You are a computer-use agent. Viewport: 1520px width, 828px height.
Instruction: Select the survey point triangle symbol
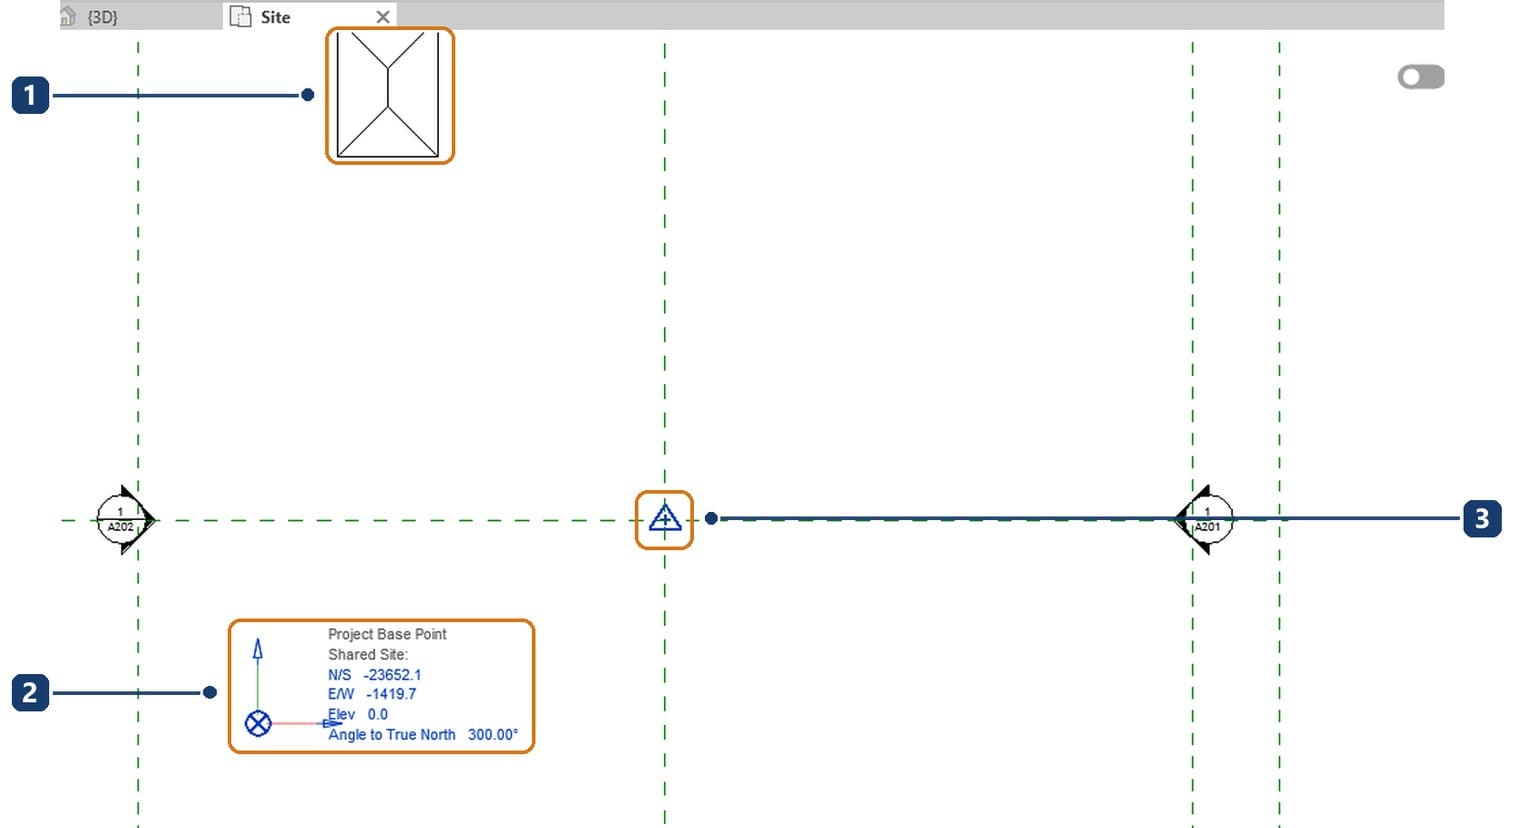[665, 519]
